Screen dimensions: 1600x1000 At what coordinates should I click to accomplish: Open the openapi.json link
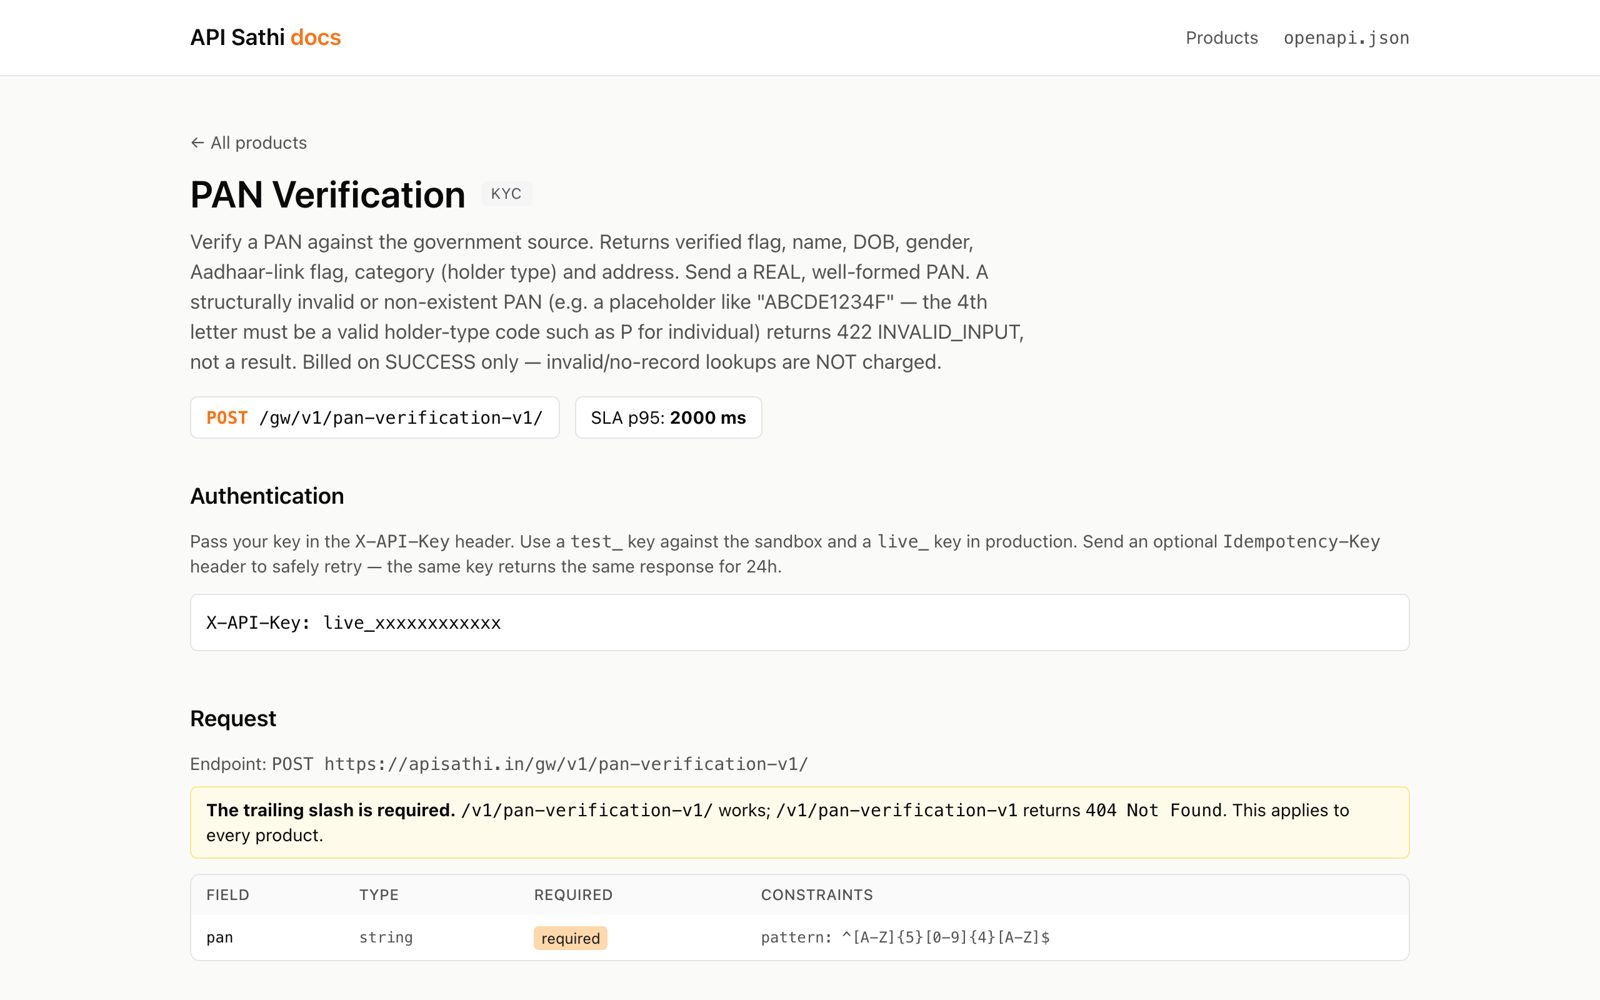click(1346, 38)
